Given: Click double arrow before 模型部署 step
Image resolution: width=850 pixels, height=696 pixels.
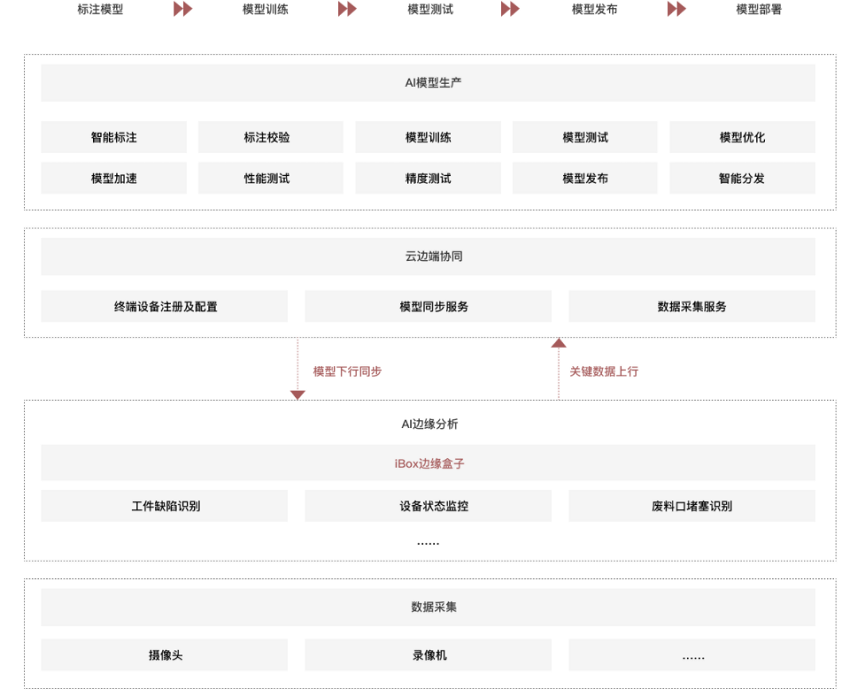Looking at the screenshot, I should [x=677, y=9].
